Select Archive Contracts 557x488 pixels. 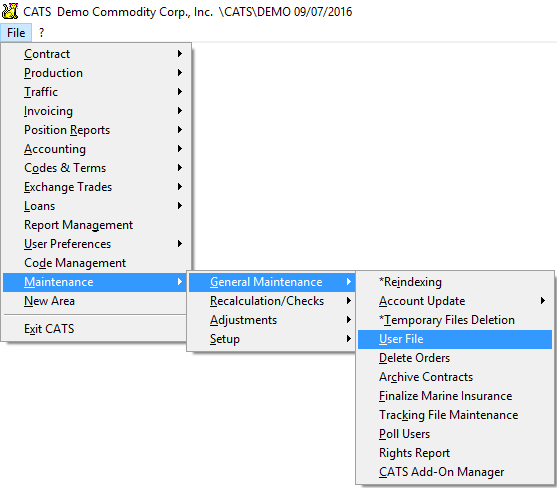coord(455,377)
